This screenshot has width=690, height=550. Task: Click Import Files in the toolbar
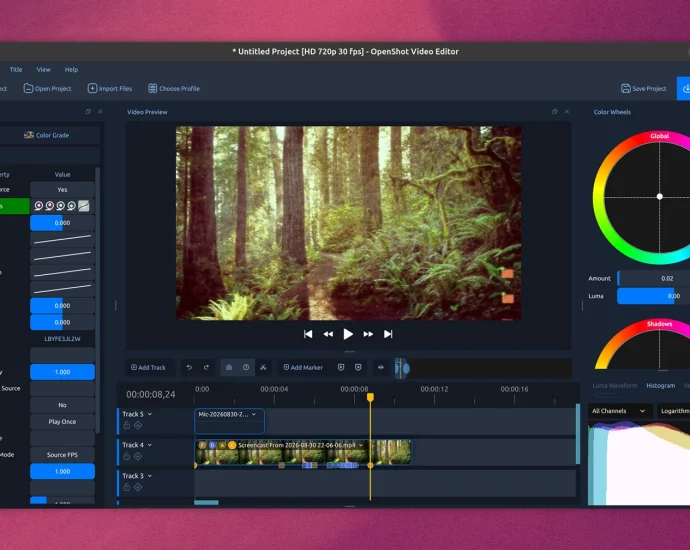tap(110, 88)
